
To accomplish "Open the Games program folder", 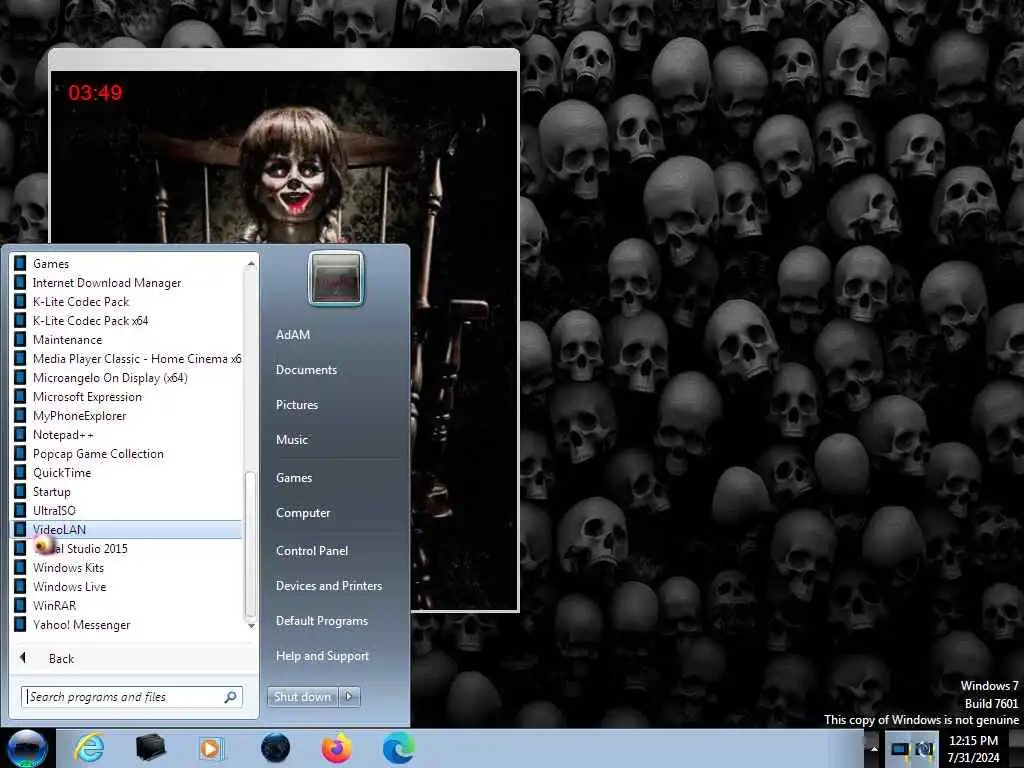I will pyautogui.click(x=127, y=263).
